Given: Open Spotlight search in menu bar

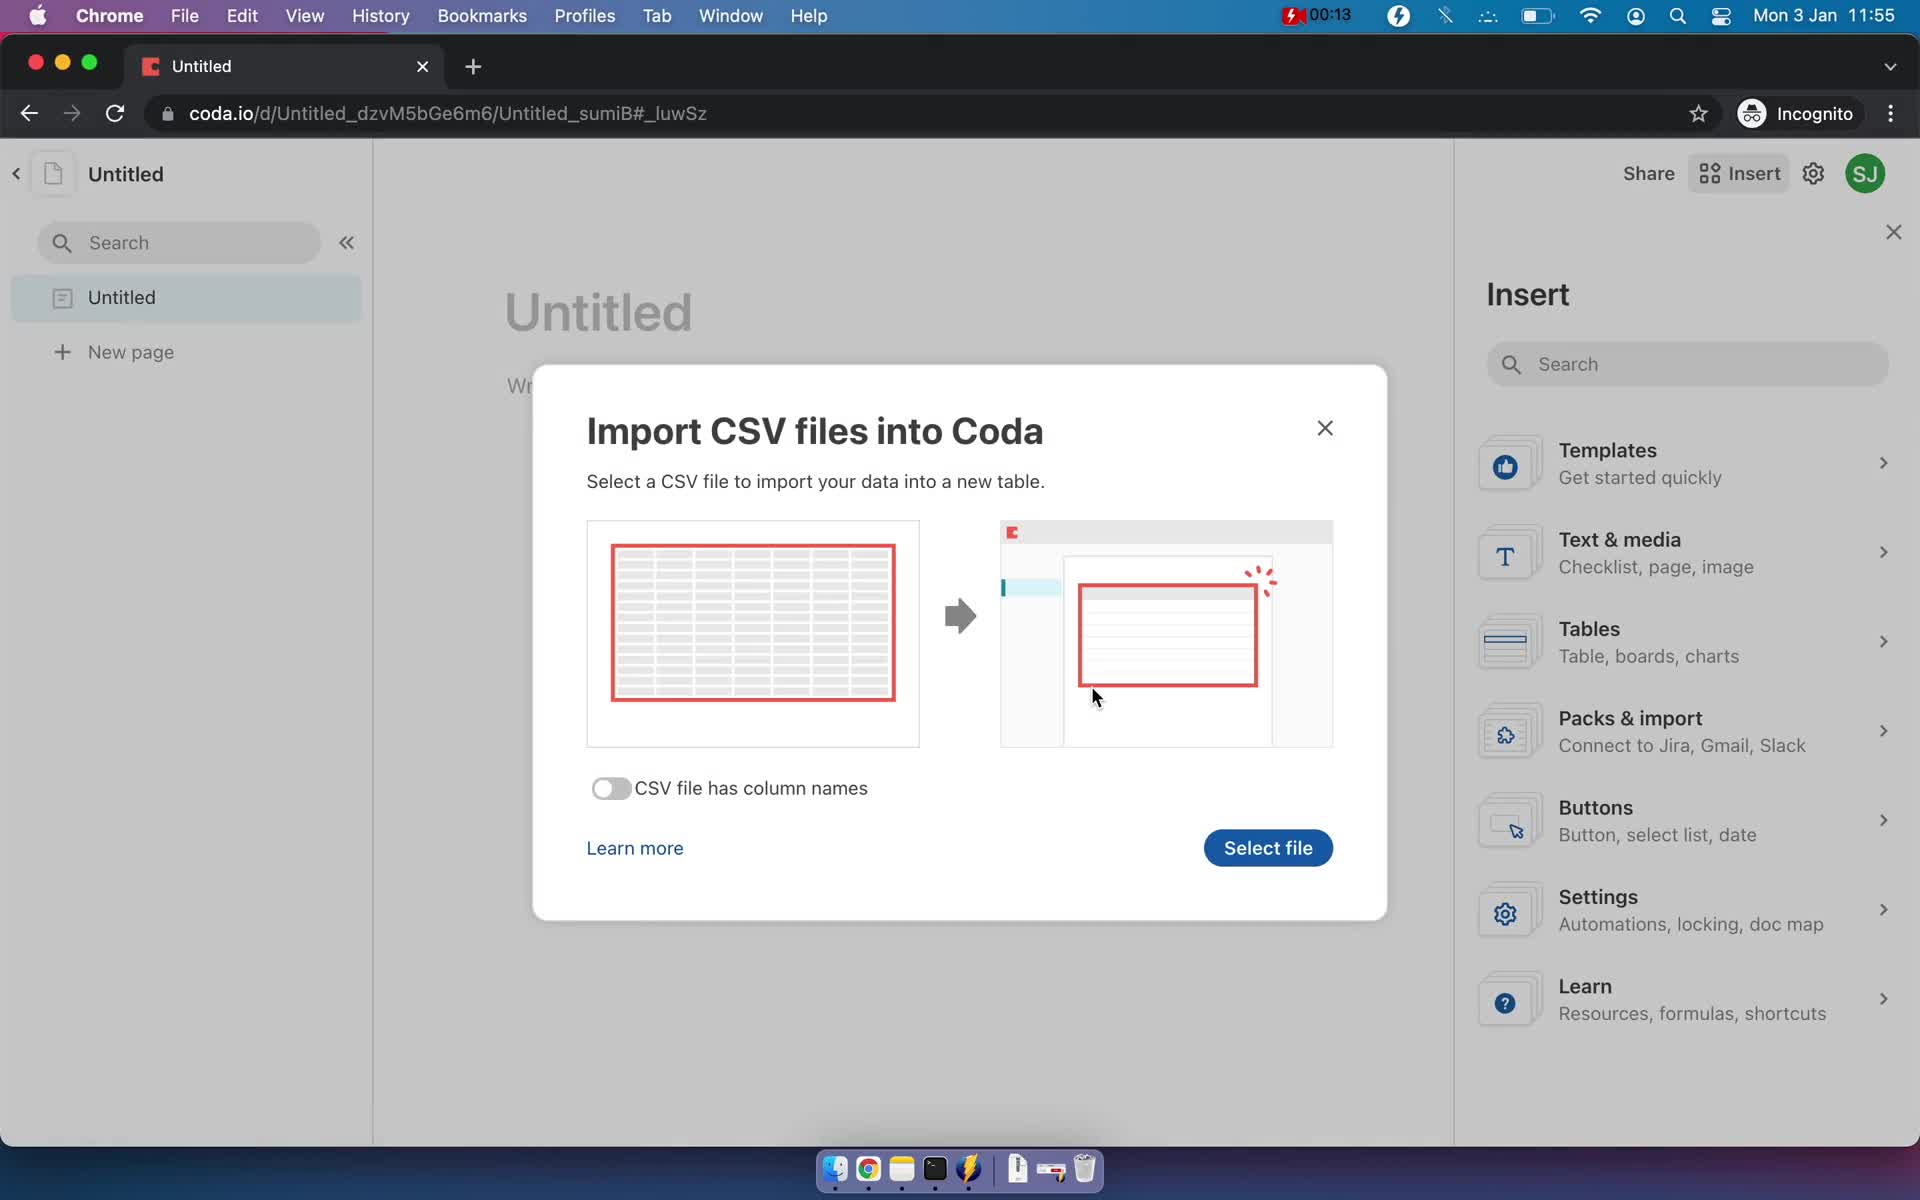Looking at the screenshot, I should [1678, 16].
